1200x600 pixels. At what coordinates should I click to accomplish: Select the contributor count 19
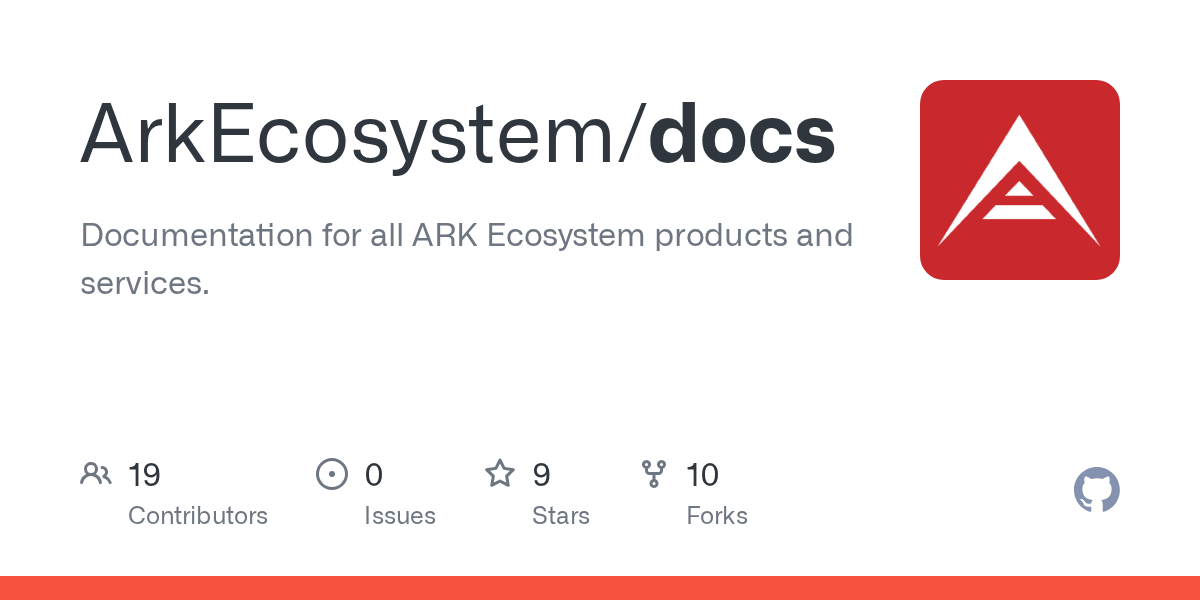144,475
